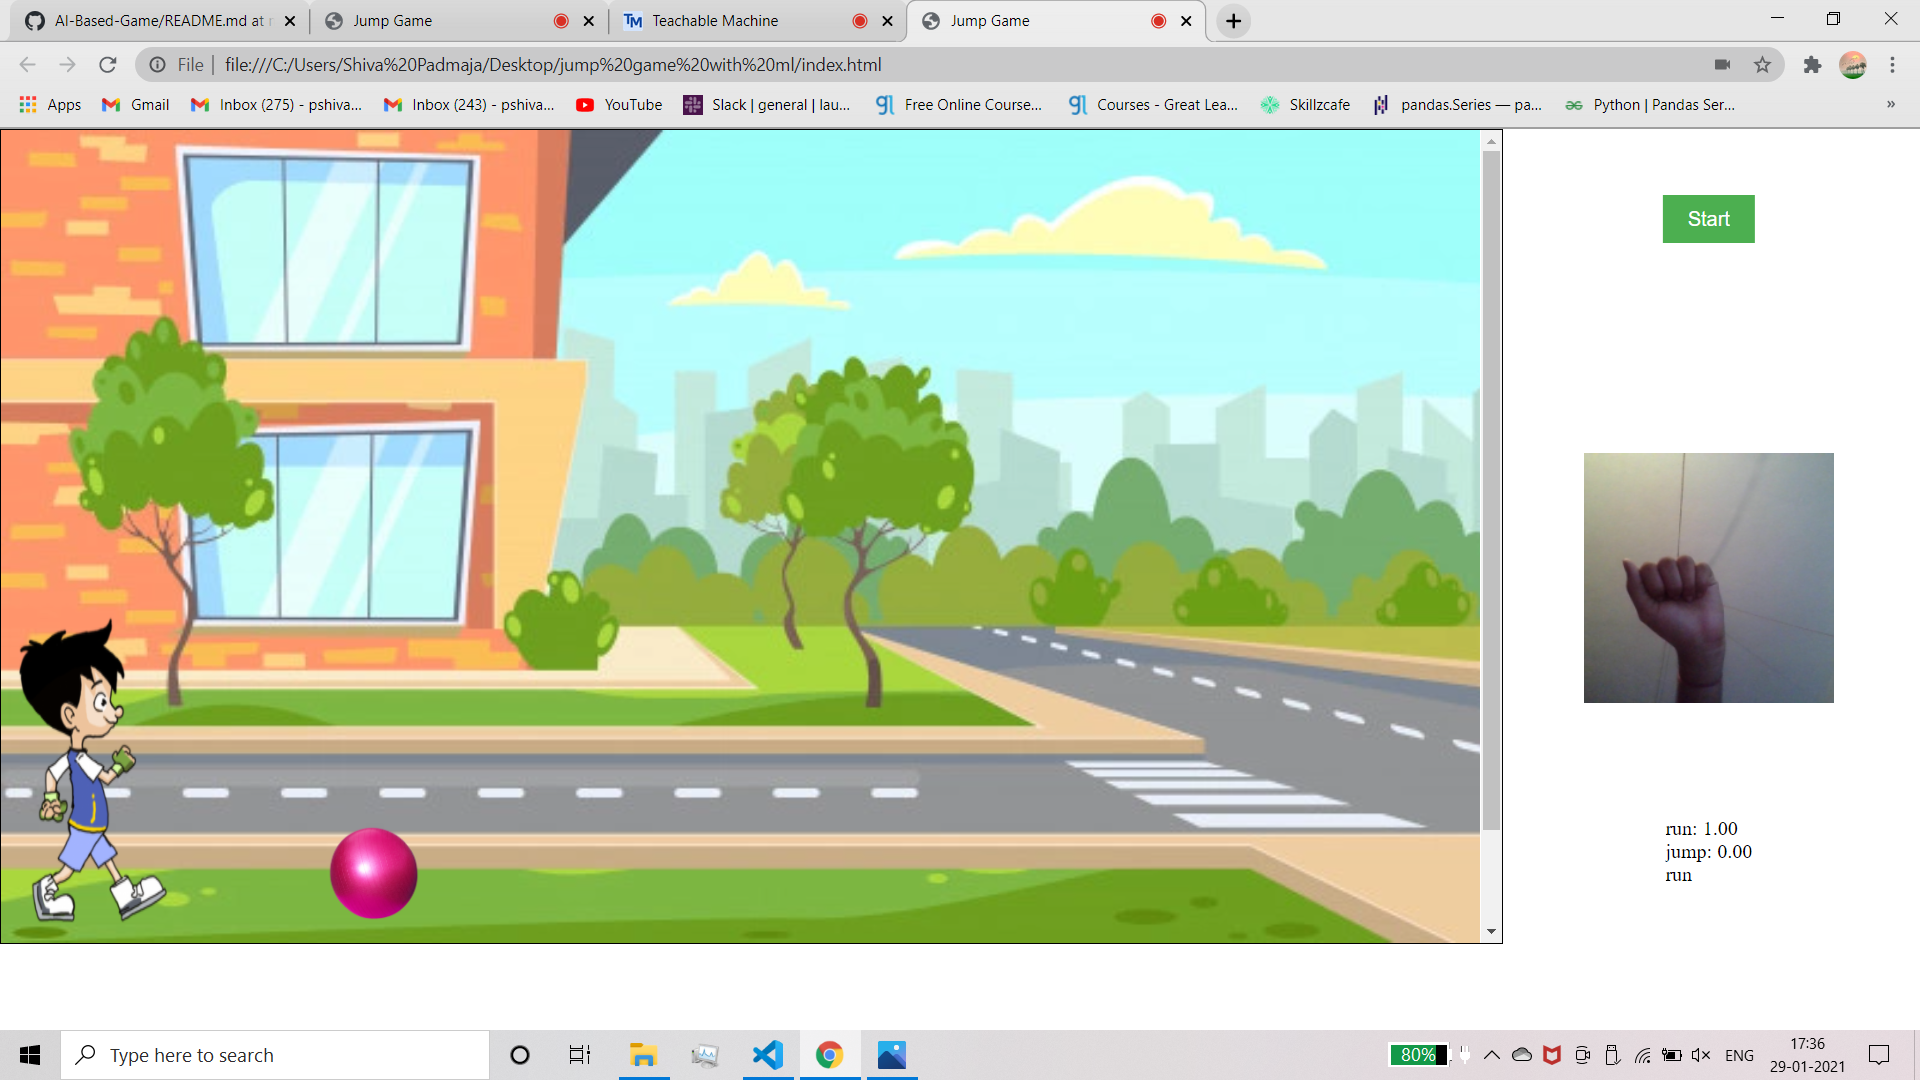Screen dimensions: 1920x1080
Task: Open the Gmail bookmark
Action: [x=136, y=105]
